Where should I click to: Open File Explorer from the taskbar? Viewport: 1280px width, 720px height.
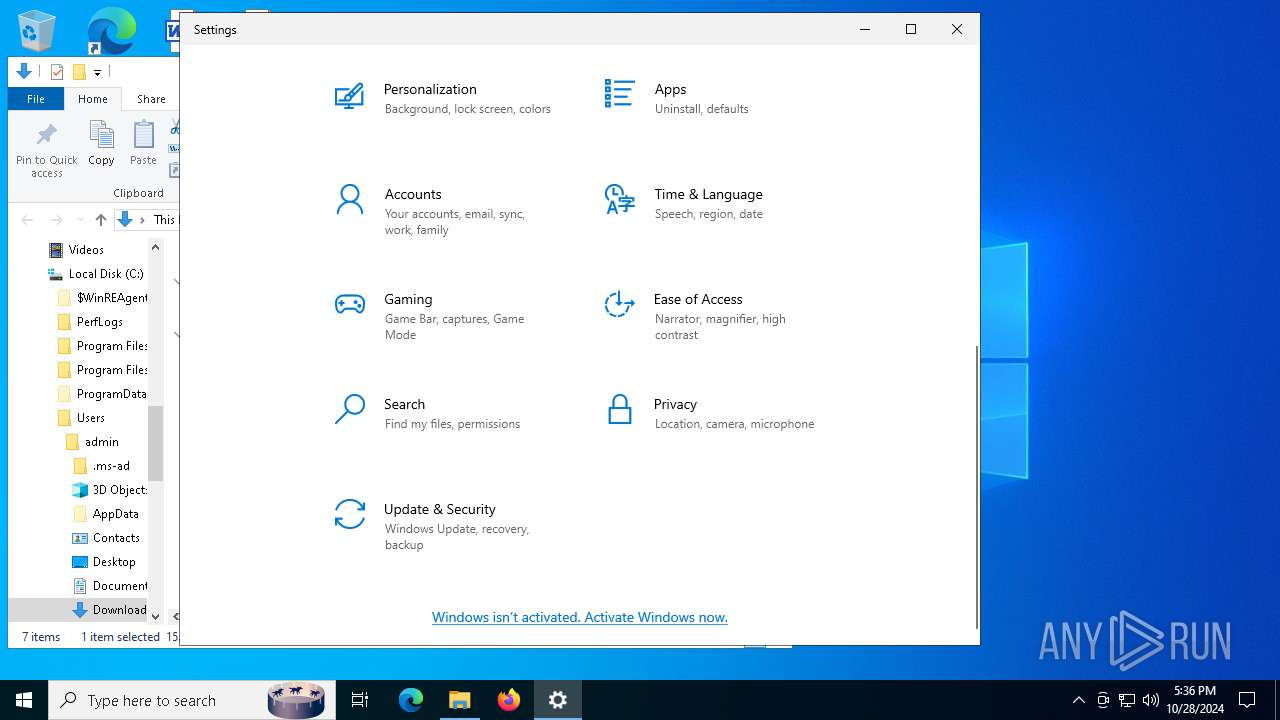pos(459,700)
